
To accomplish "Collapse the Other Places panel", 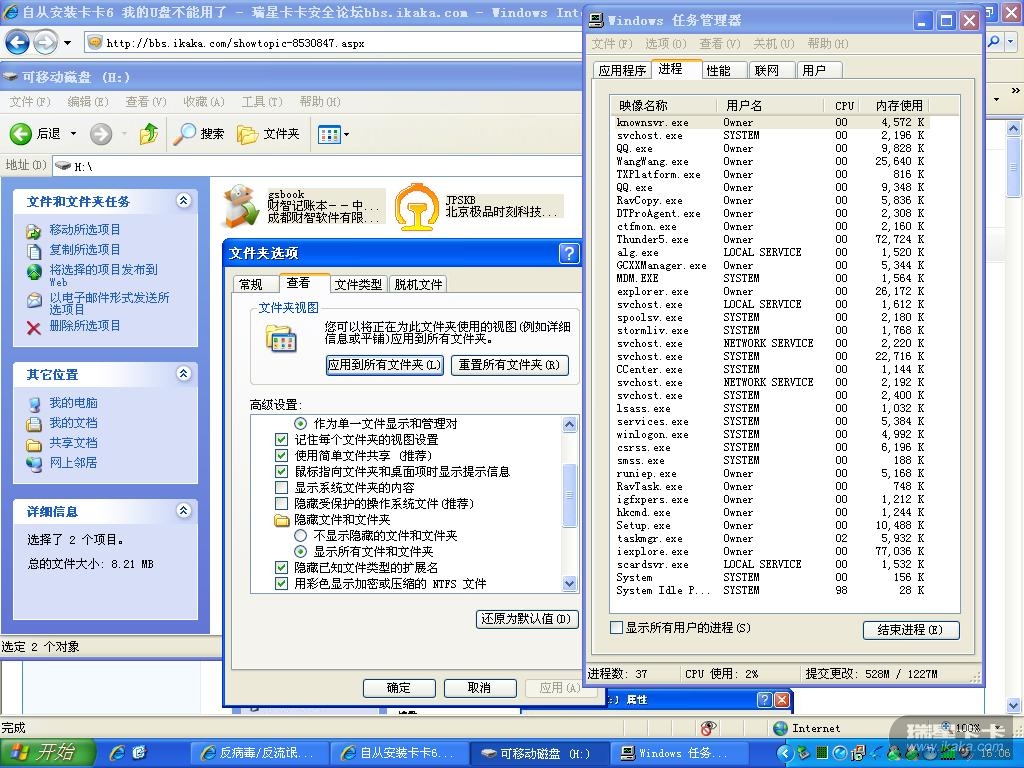I will [184, 374].
